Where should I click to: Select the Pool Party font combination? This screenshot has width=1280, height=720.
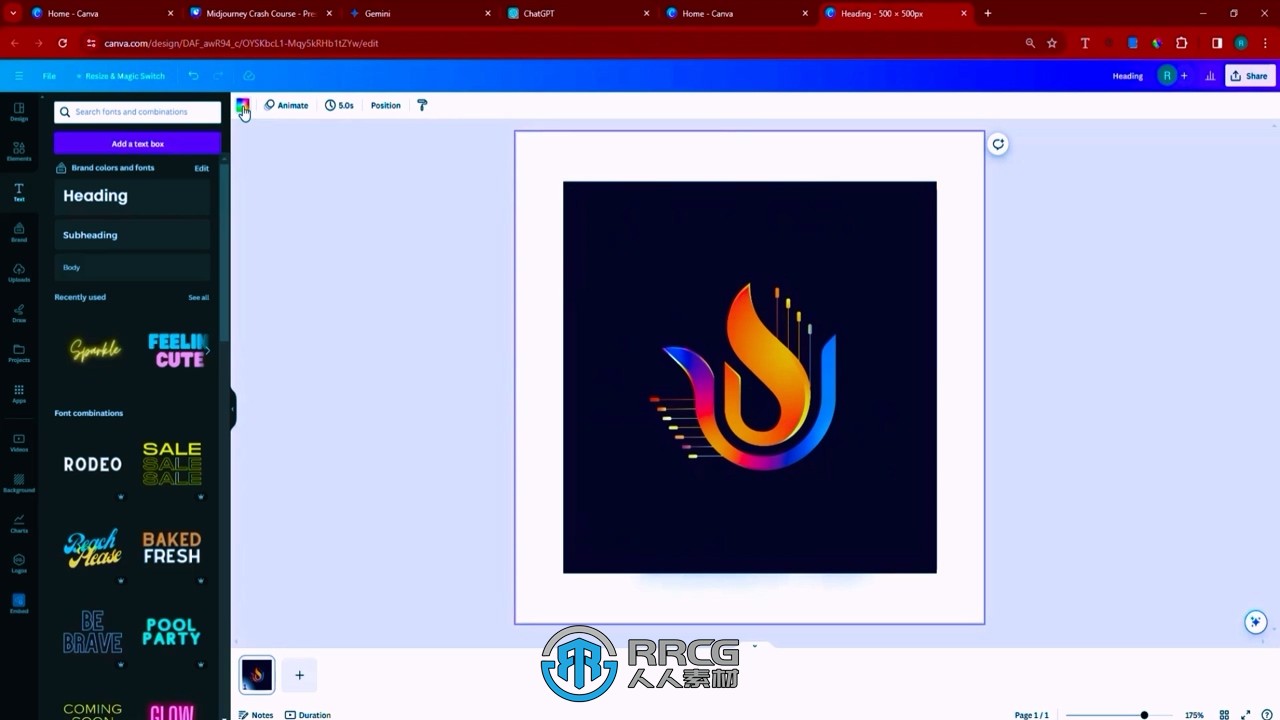[172, 632]
